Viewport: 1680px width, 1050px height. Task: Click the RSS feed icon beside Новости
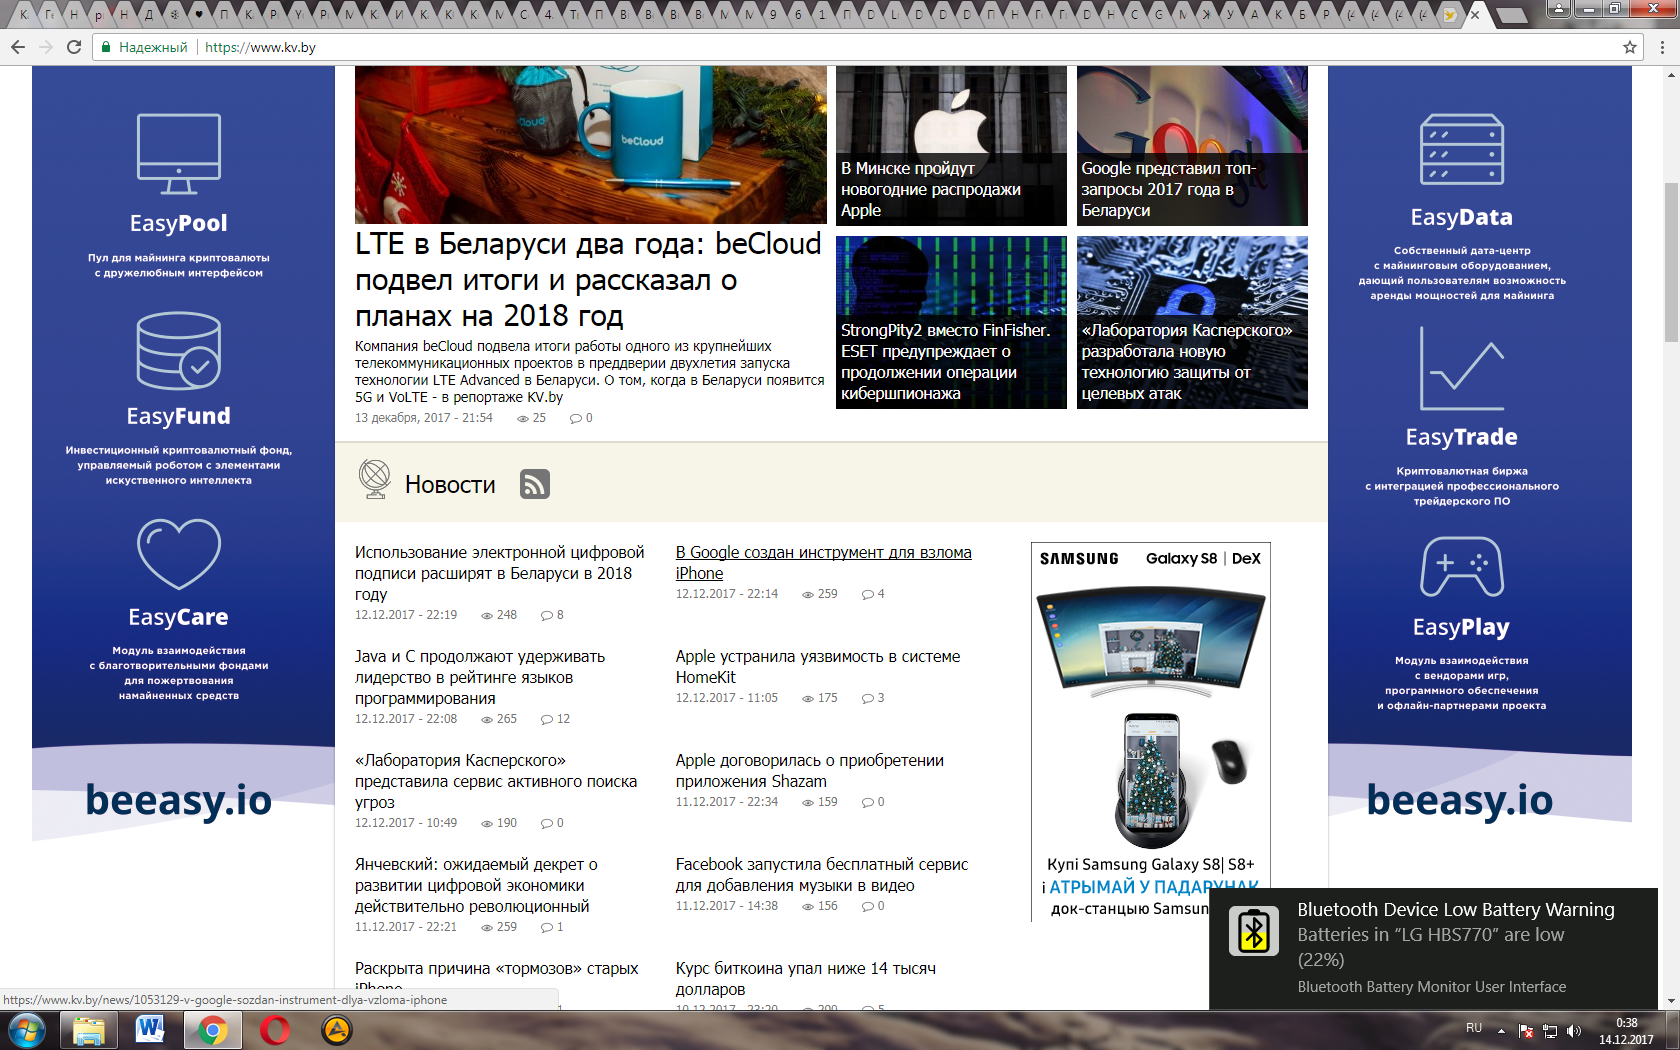click(535, 484)
